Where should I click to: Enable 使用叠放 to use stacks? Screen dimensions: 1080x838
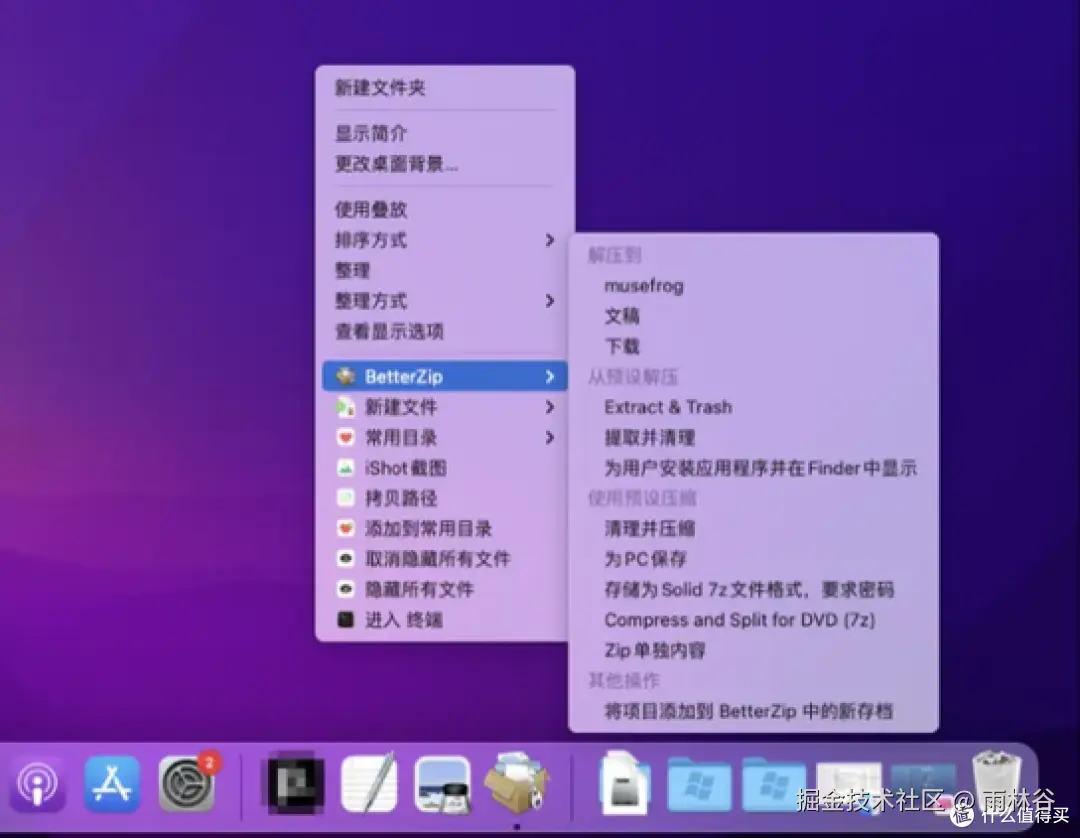click(371, 209)
